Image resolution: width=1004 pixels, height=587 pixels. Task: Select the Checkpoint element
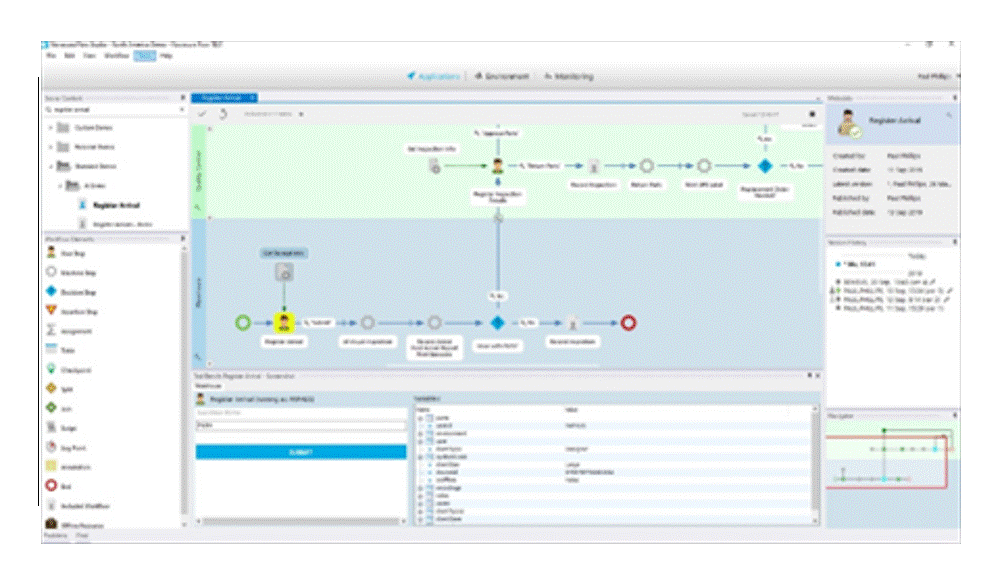(68, 370)
